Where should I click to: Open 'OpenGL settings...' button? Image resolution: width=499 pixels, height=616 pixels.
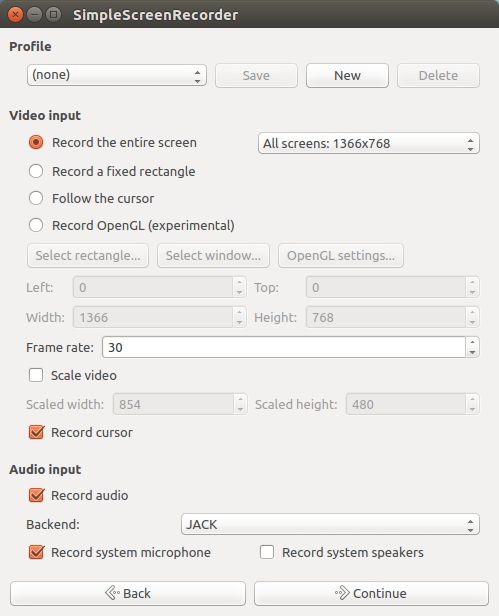[x=341, y=256]
